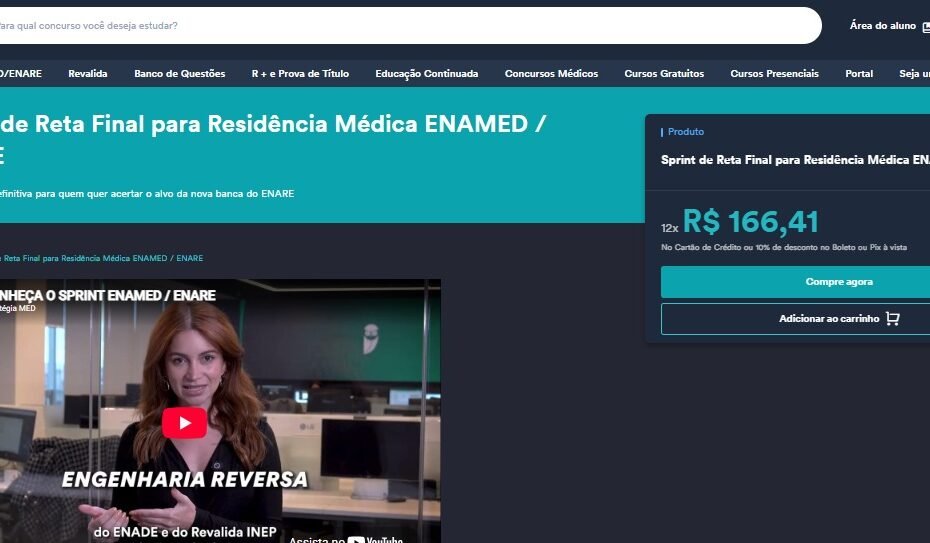Open the Revalida menu item
The image size is (930, 543).
pyautogui.click(x=88, y=74)
